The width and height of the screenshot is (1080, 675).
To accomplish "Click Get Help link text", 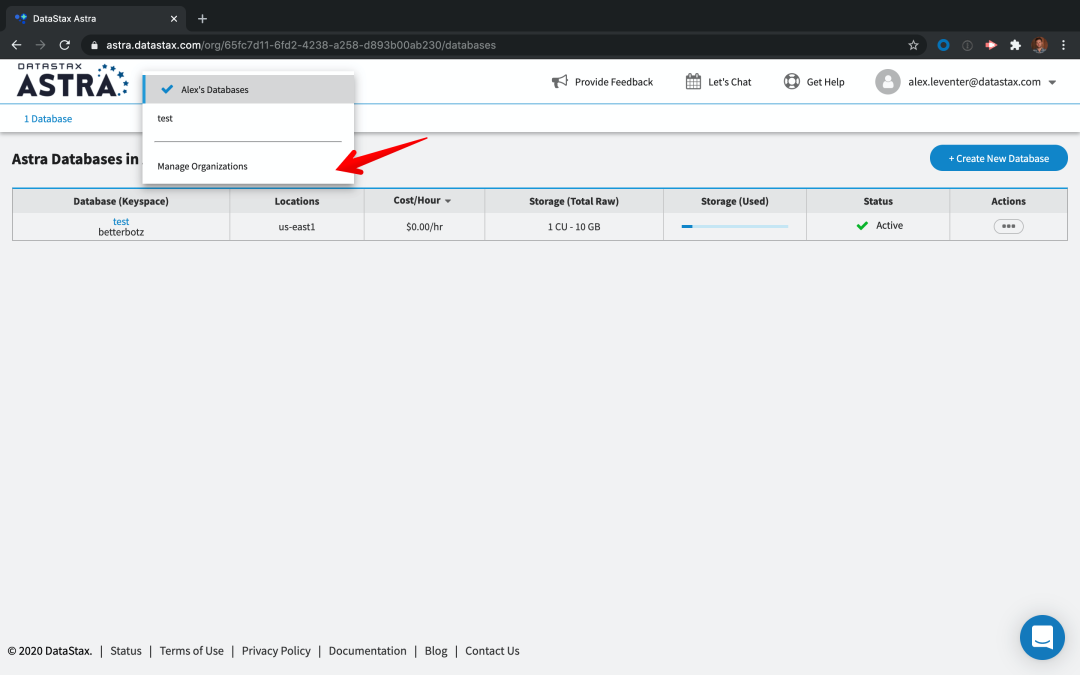I will point(825,82).
